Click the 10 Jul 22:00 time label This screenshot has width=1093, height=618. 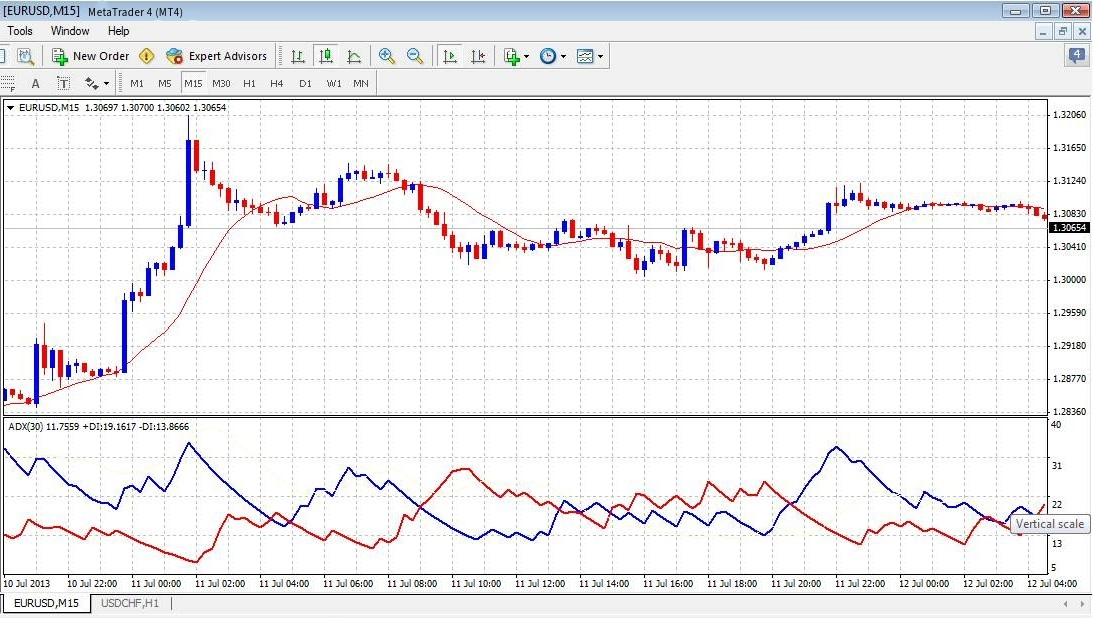[x=92, y=584]
